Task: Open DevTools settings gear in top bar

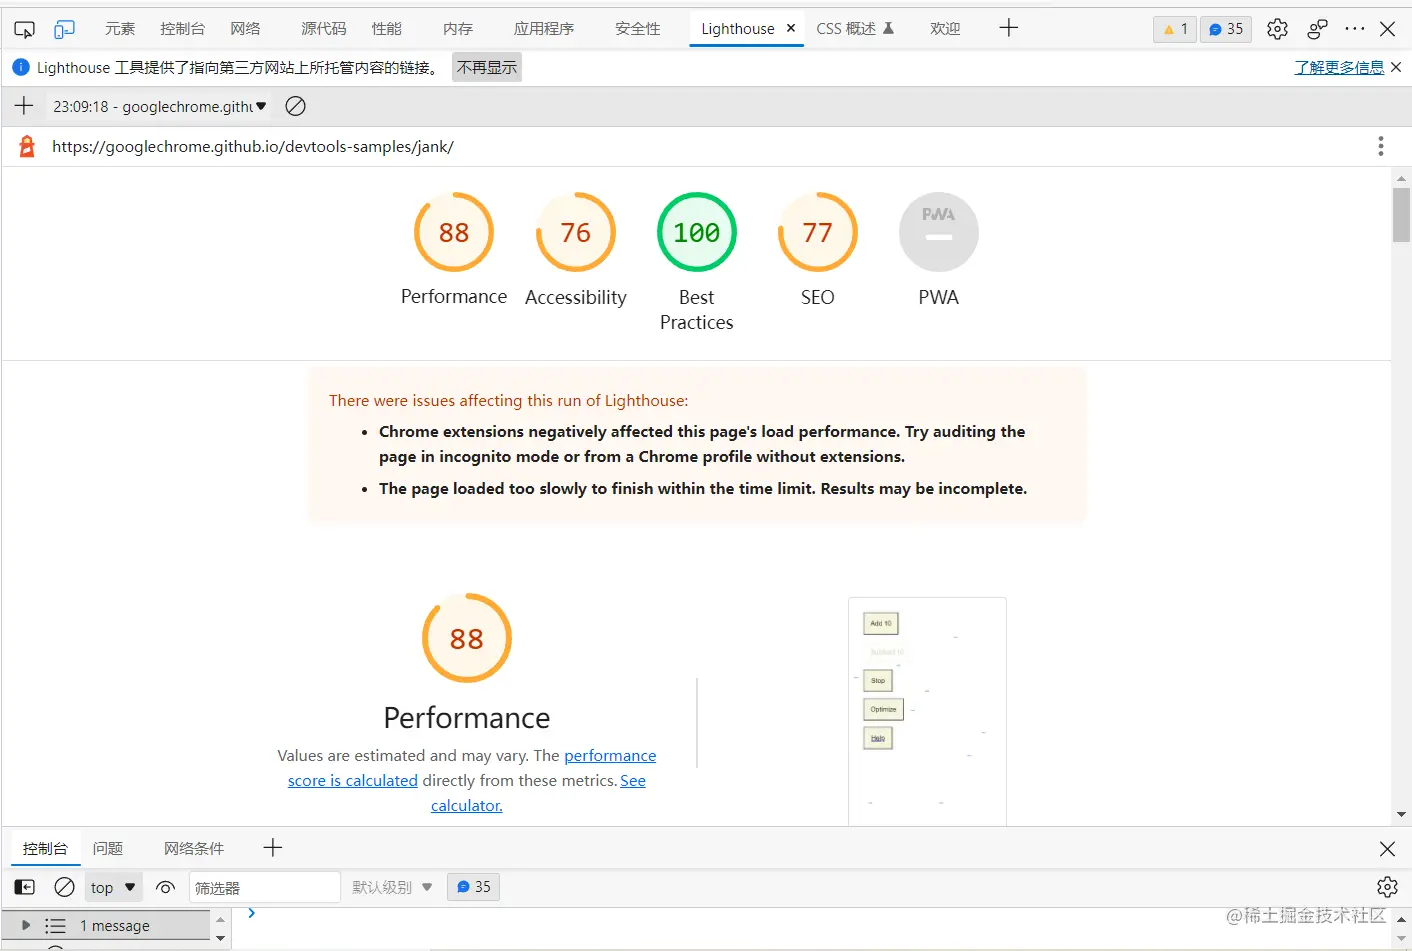Action: point(1277,29)
